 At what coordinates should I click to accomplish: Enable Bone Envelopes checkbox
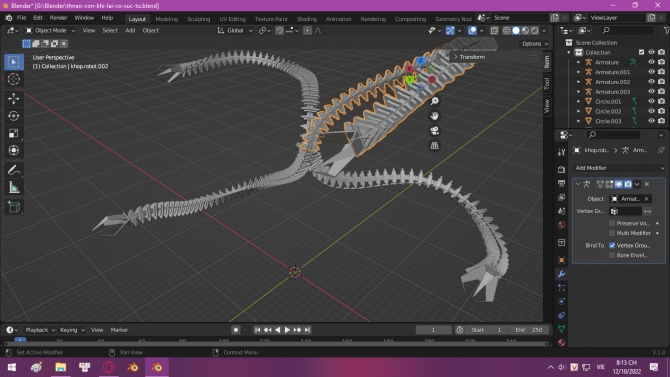point(612,255)
